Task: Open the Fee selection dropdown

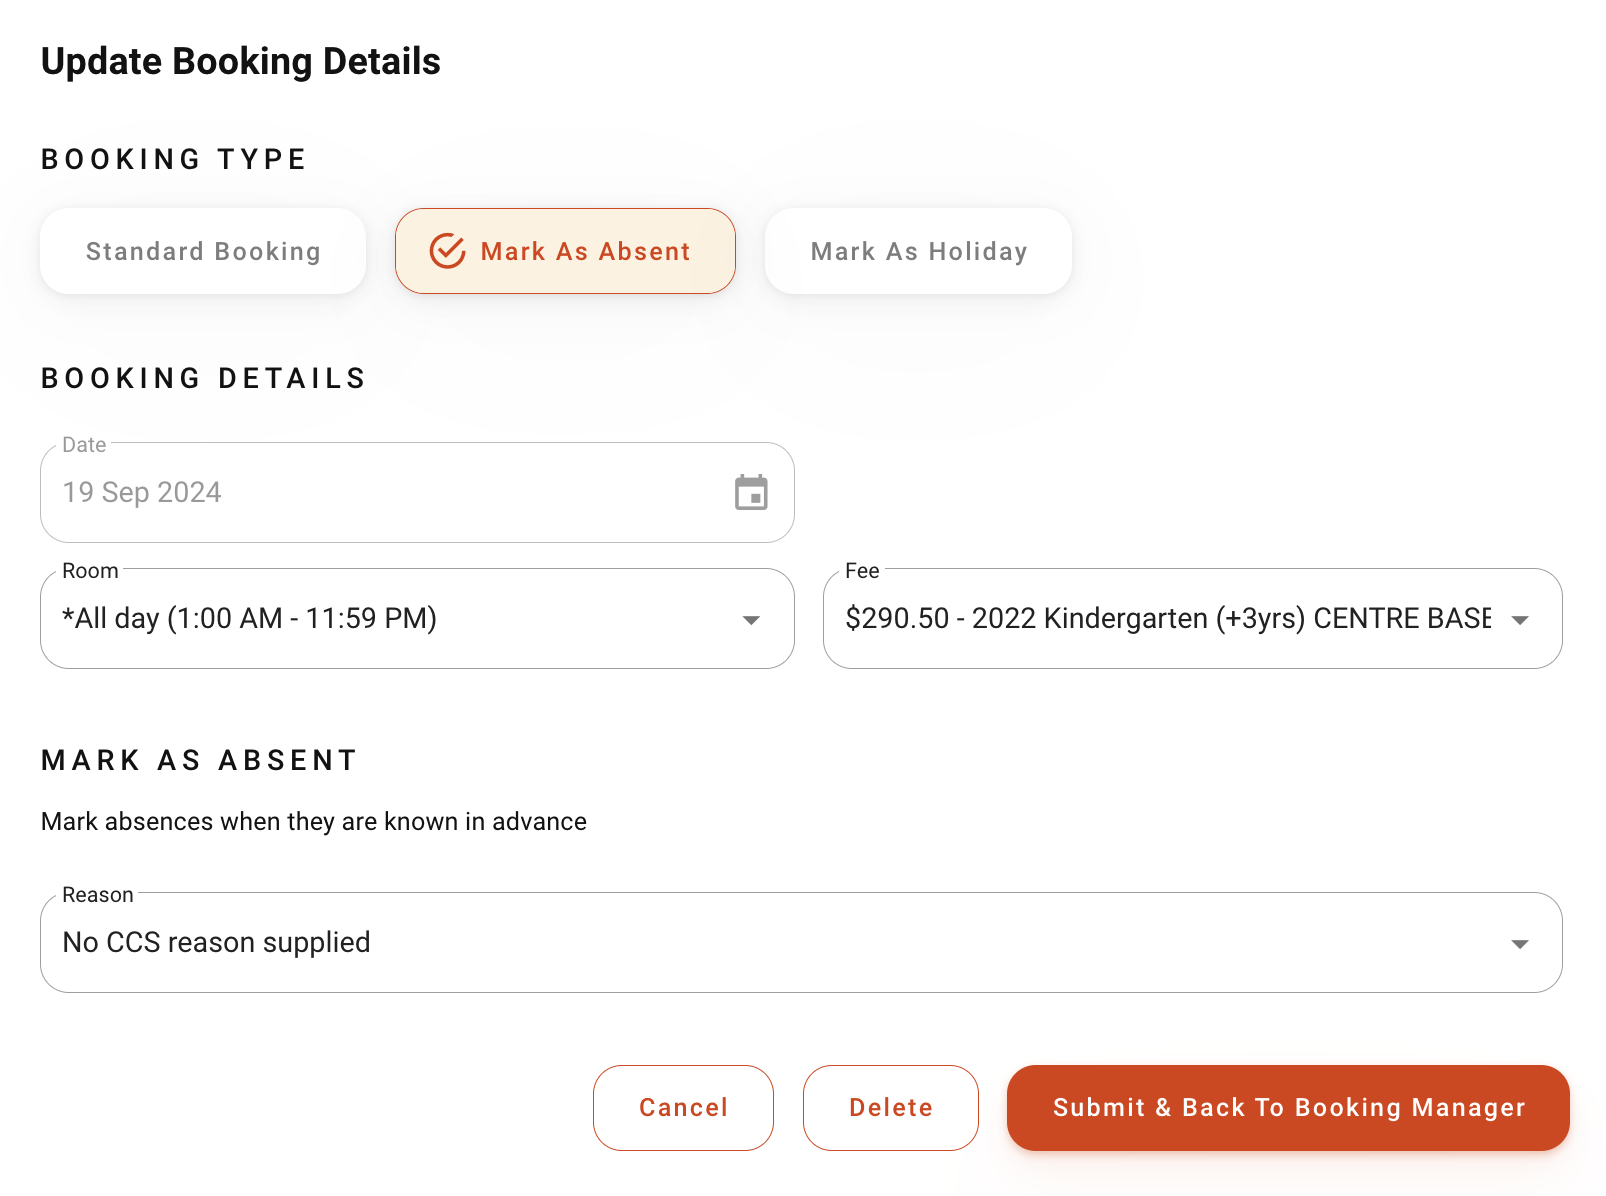Action: point(1193,618)
